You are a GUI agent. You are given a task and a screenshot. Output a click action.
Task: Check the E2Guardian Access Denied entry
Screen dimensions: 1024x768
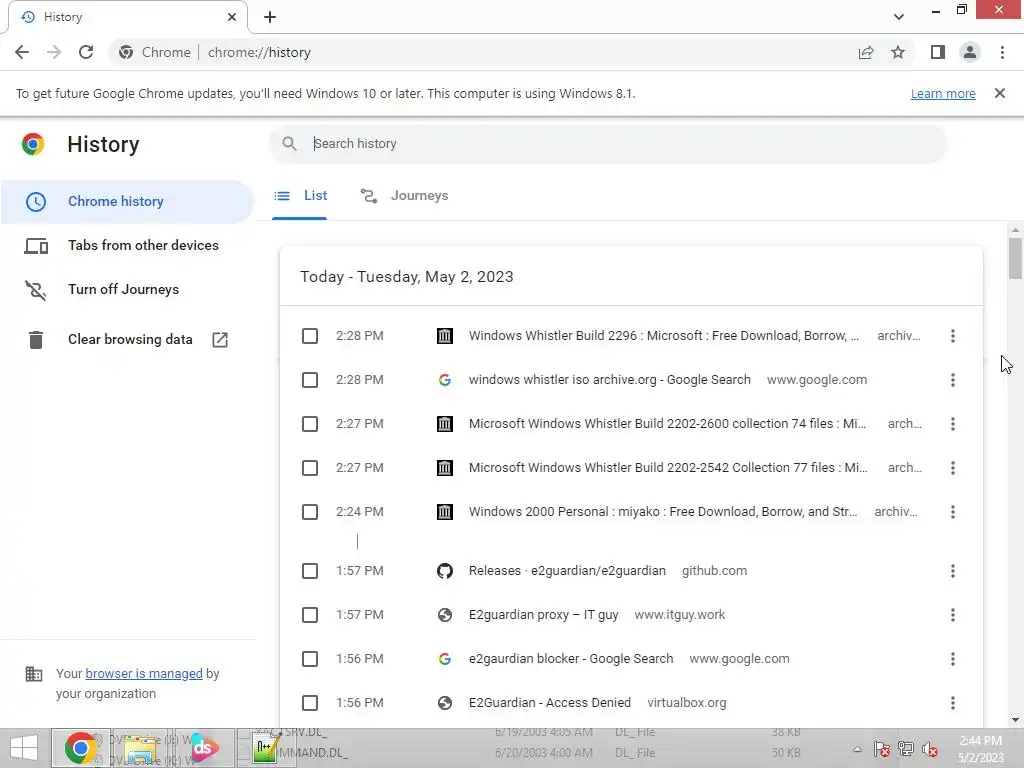click(310, 703)
